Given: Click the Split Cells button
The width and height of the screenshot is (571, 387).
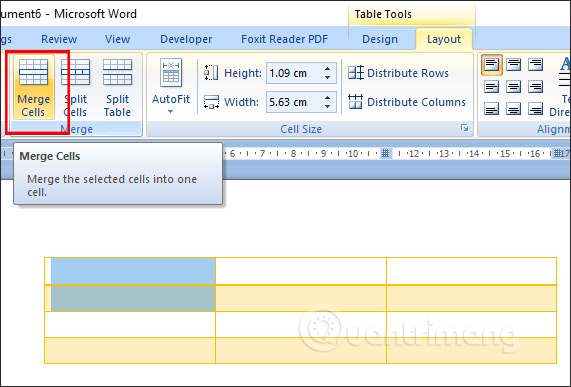Looking at the screenshot, I should click(x=75, y=87).
